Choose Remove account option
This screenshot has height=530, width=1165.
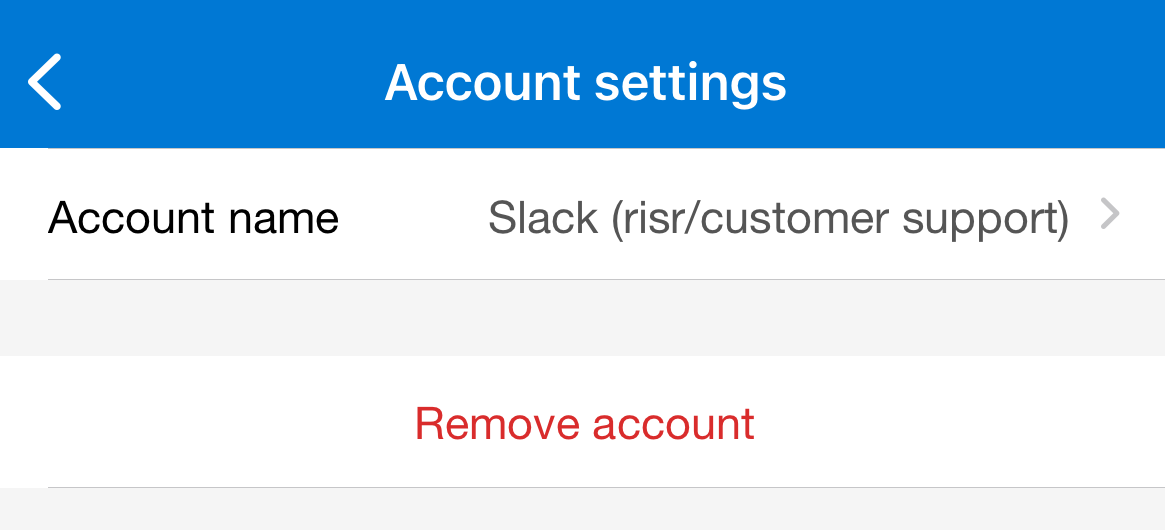[x=584, y=423]
